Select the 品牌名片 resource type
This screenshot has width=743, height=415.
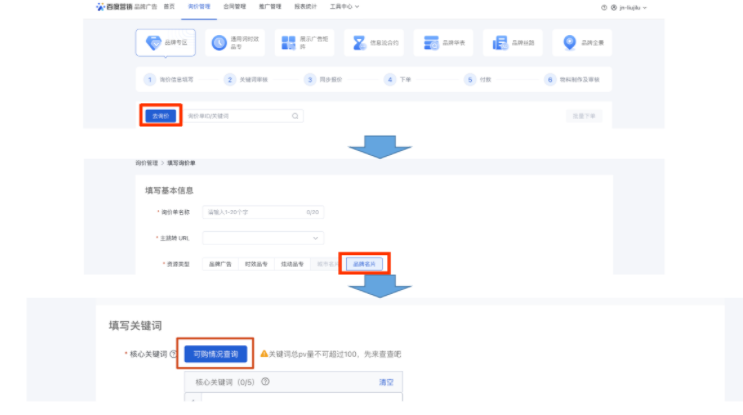(x=364, y=264)
